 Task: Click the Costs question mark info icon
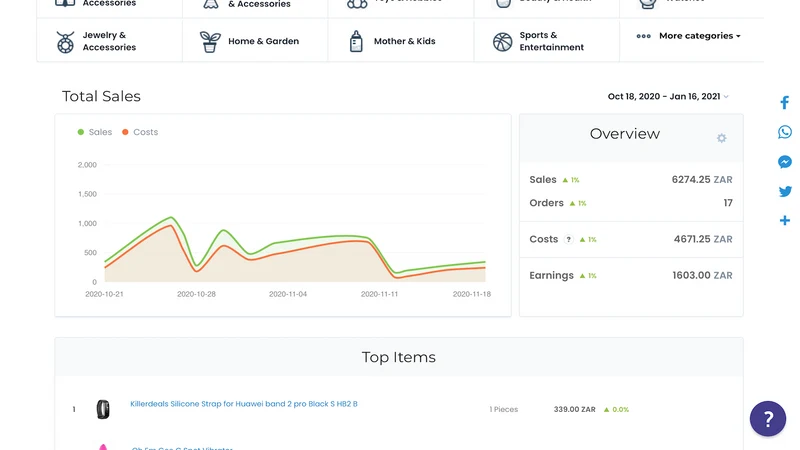568,239
